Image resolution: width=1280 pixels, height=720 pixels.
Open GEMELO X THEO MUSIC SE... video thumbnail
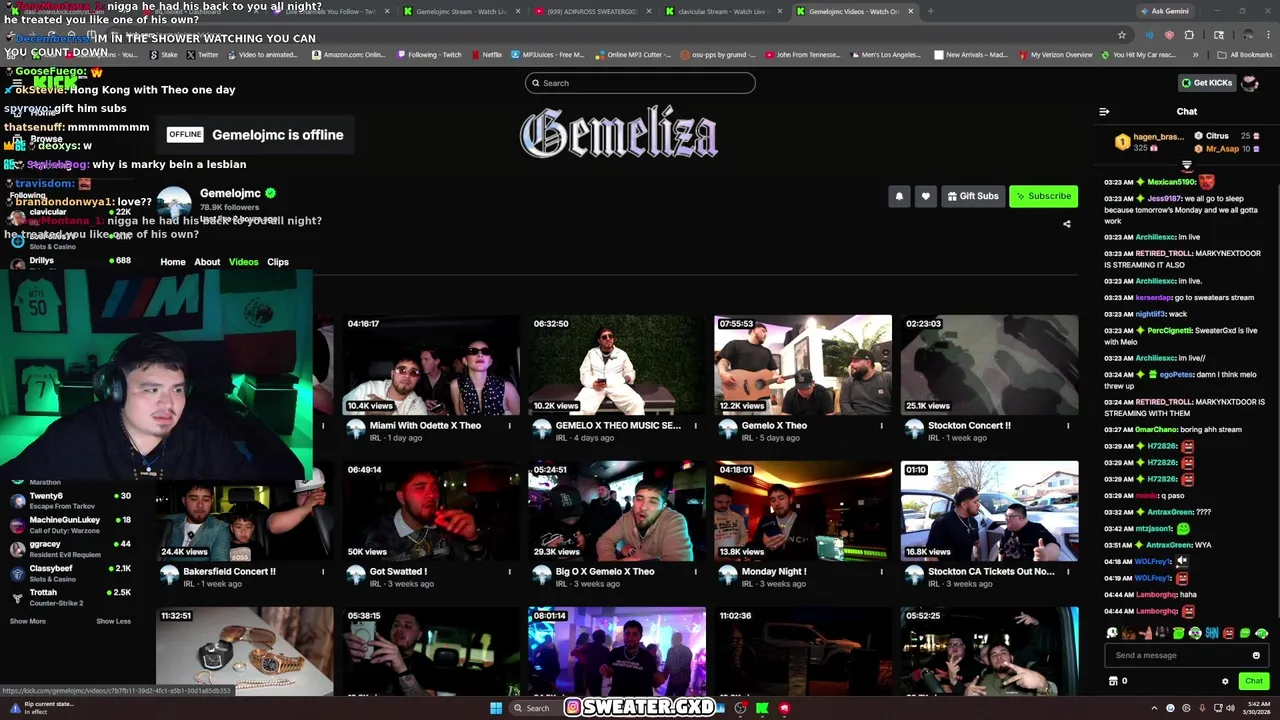click(617, 365)
